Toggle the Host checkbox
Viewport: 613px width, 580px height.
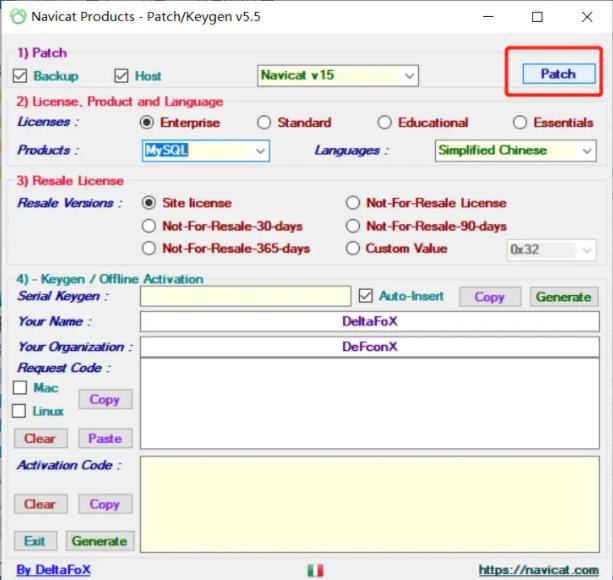(121, 76)
